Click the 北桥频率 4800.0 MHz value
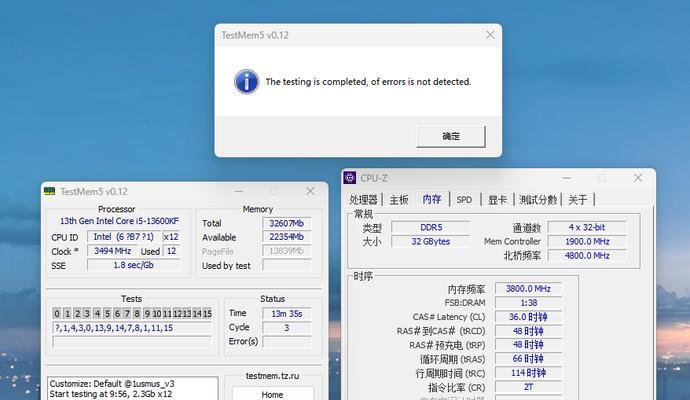 (x=587, y=256)
